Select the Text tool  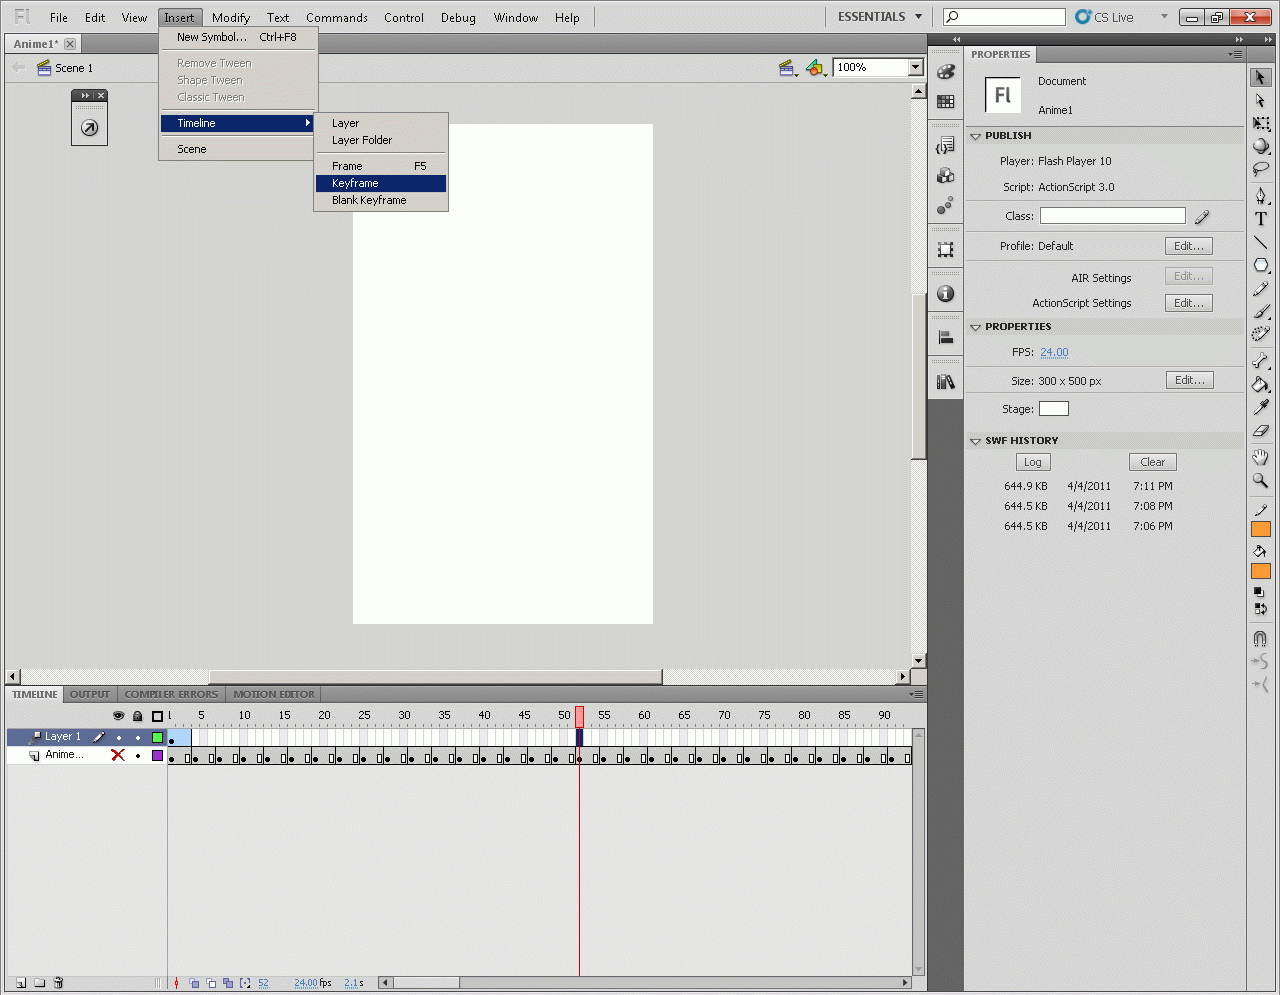(x=1260, y=219)
